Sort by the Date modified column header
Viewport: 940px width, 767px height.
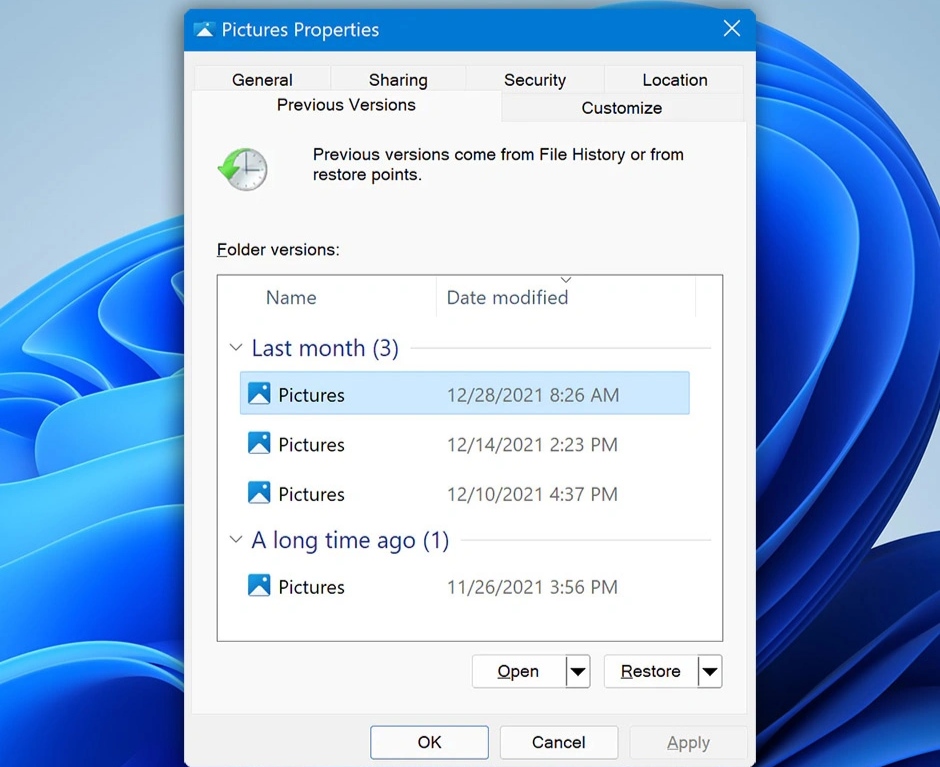click(507, 297)
